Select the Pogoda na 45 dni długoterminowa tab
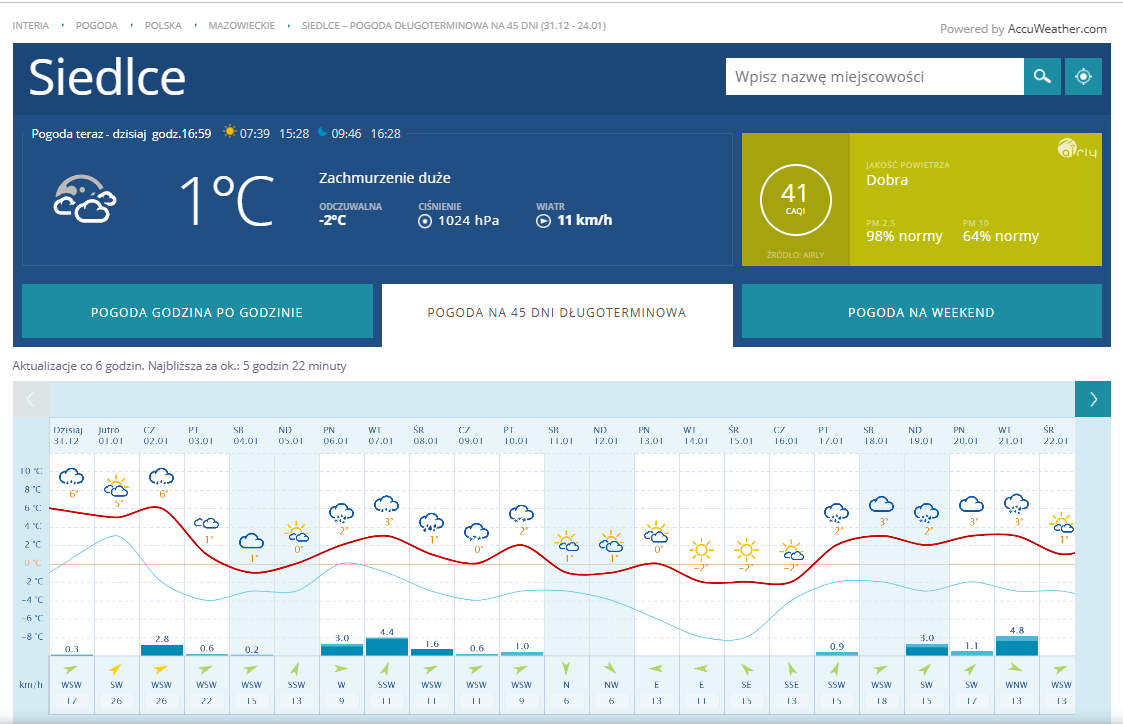Image resolution: width=1123 pixels, height=724 pixels. click(557, 312)
